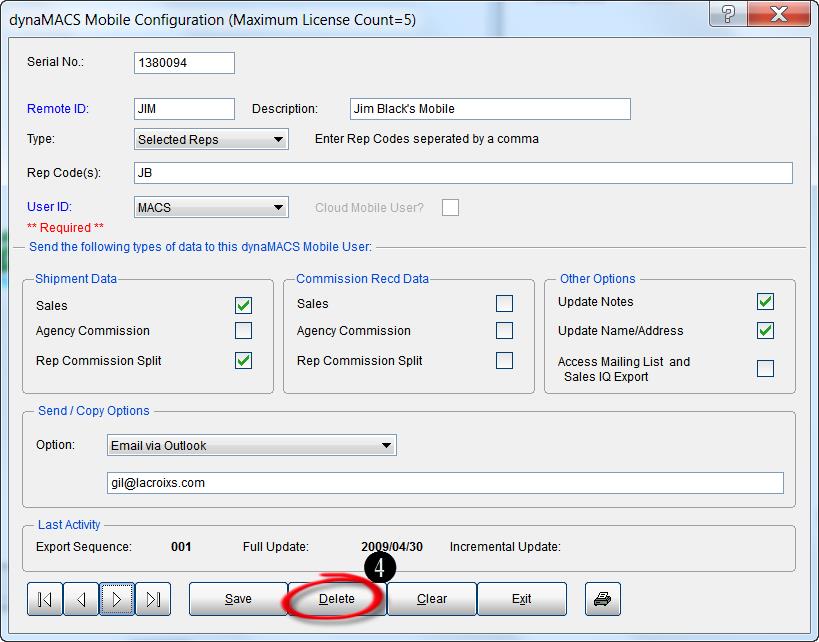Open the Type dropdown showing Selected Reps
Viewport: 819px width, 642px height.
(x=211, y=139)
